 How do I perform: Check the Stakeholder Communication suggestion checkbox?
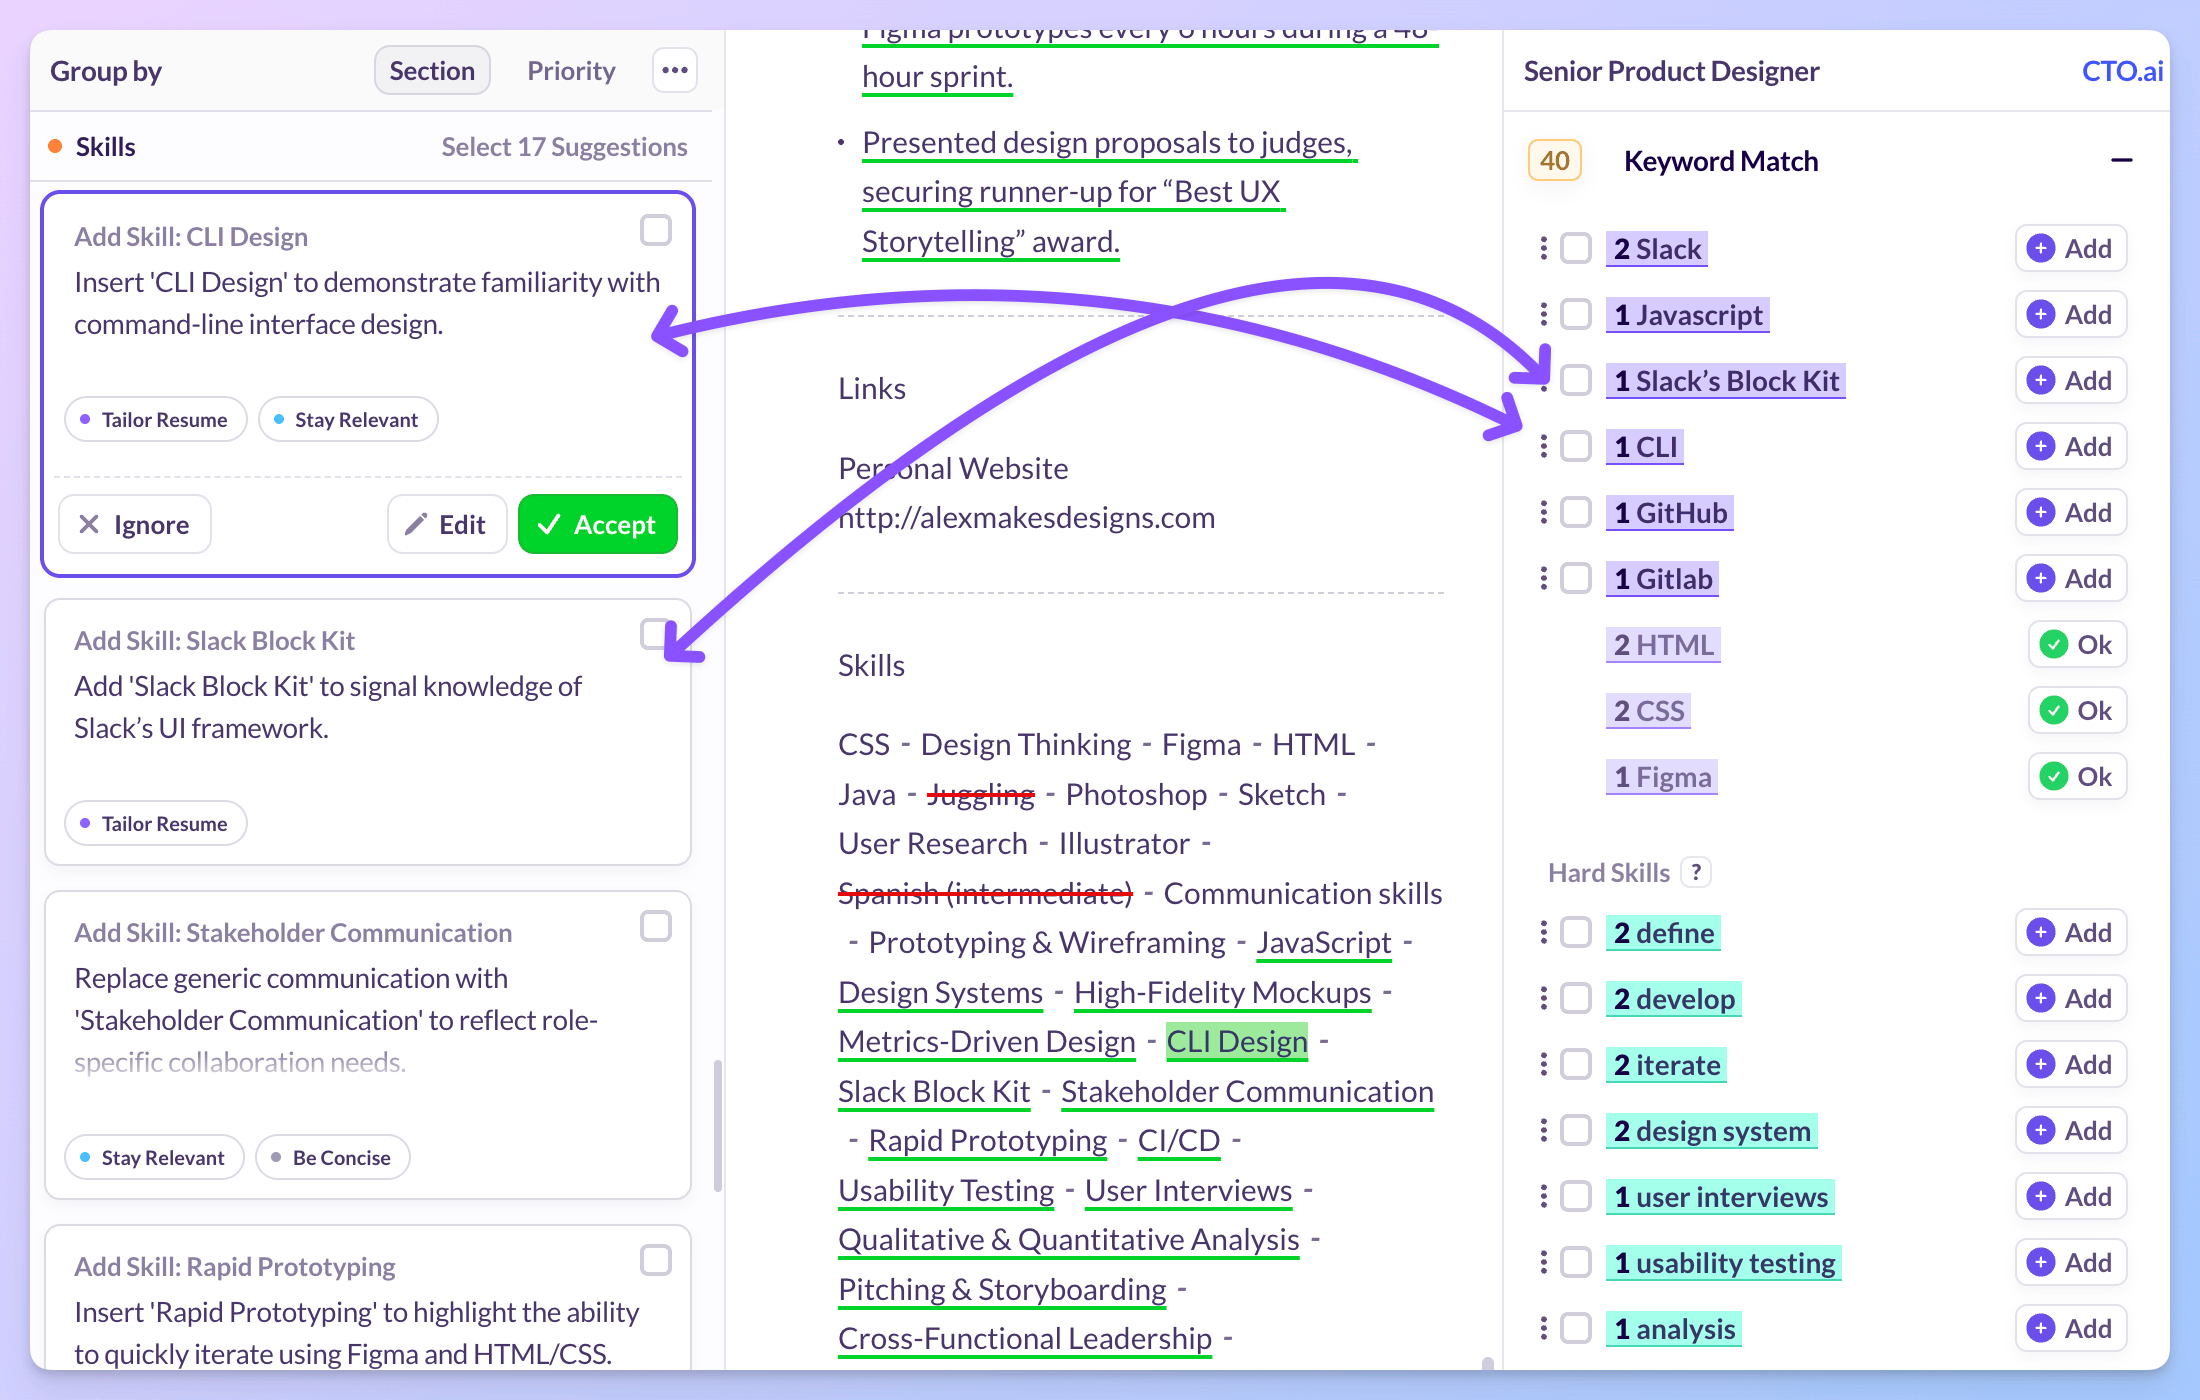coord(656,926)
